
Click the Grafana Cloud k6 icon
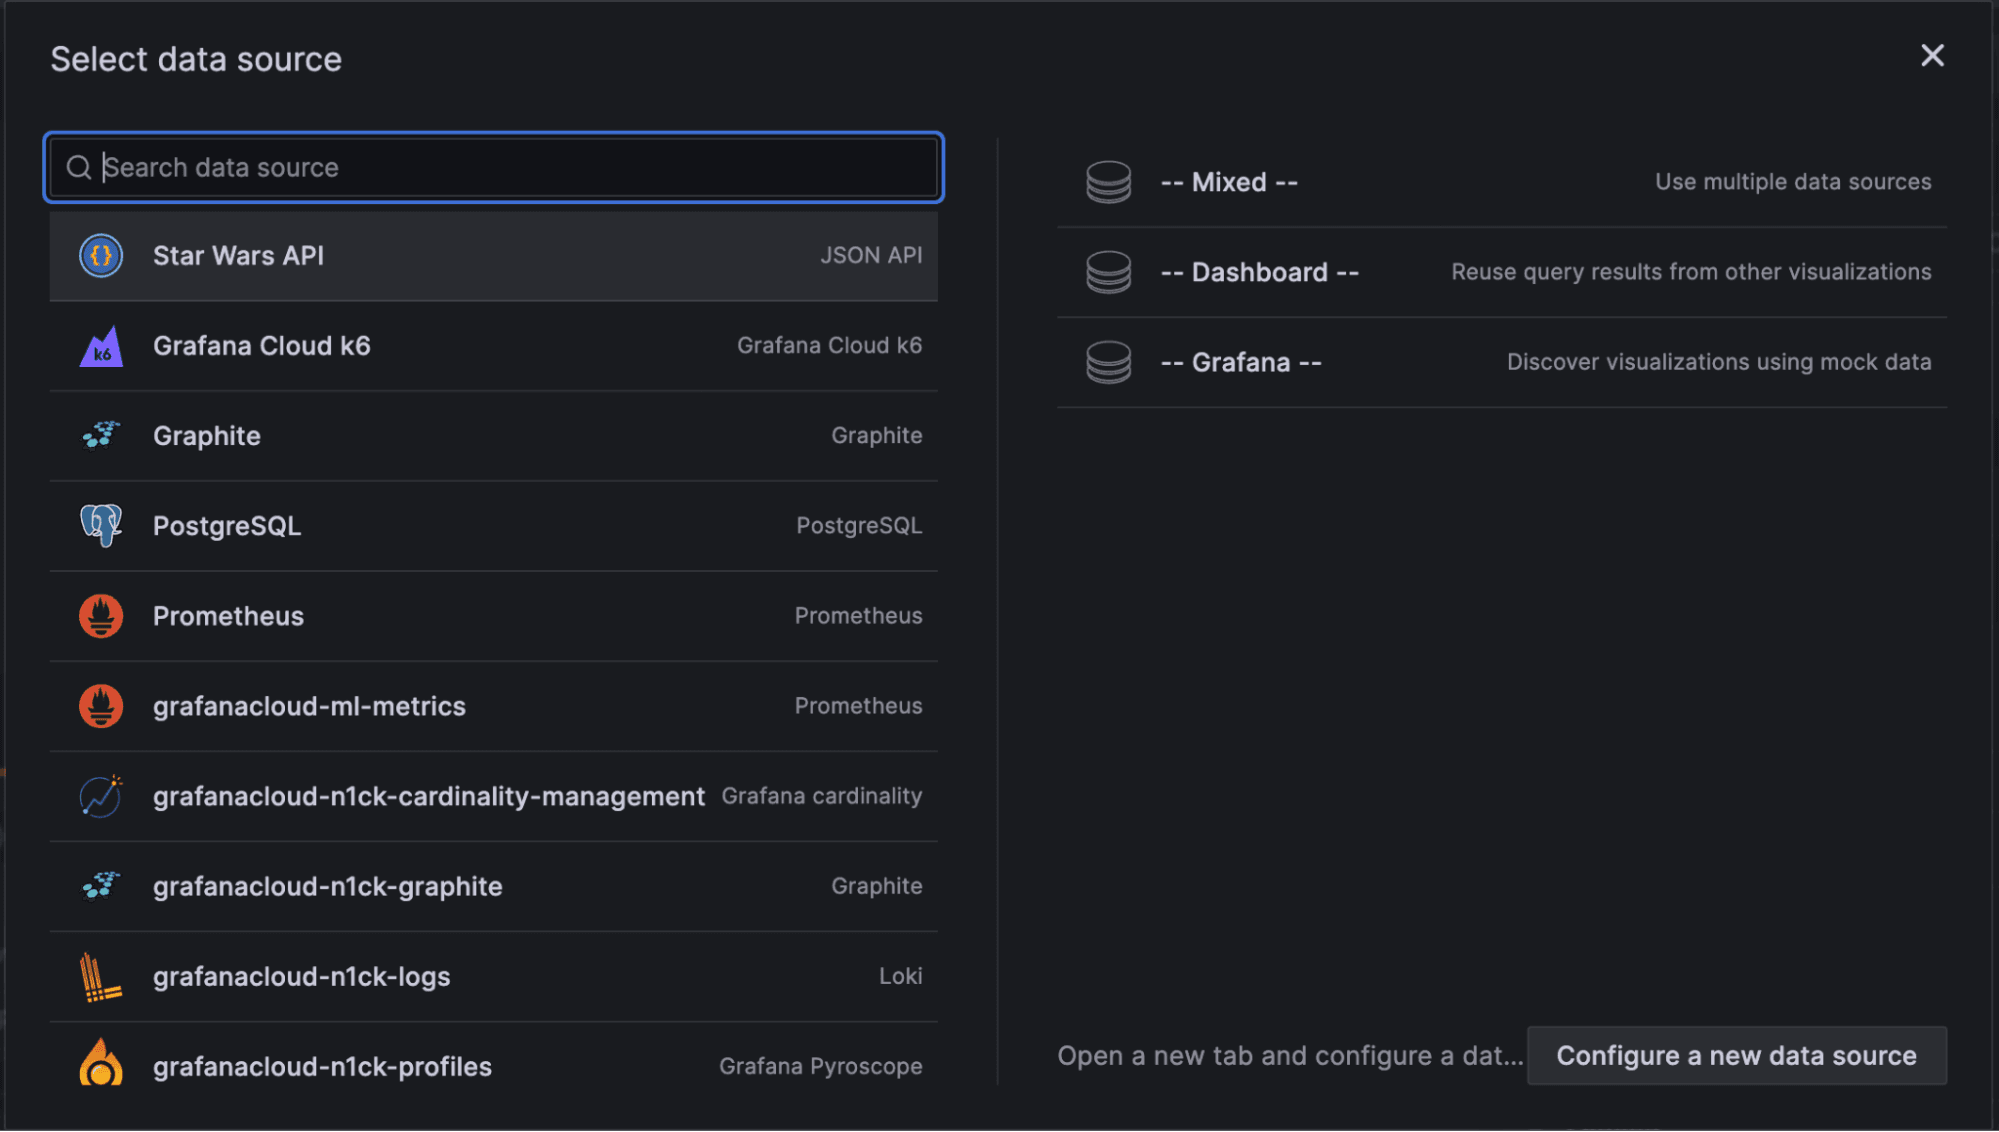pyautogui.click(x=100, y=346)
